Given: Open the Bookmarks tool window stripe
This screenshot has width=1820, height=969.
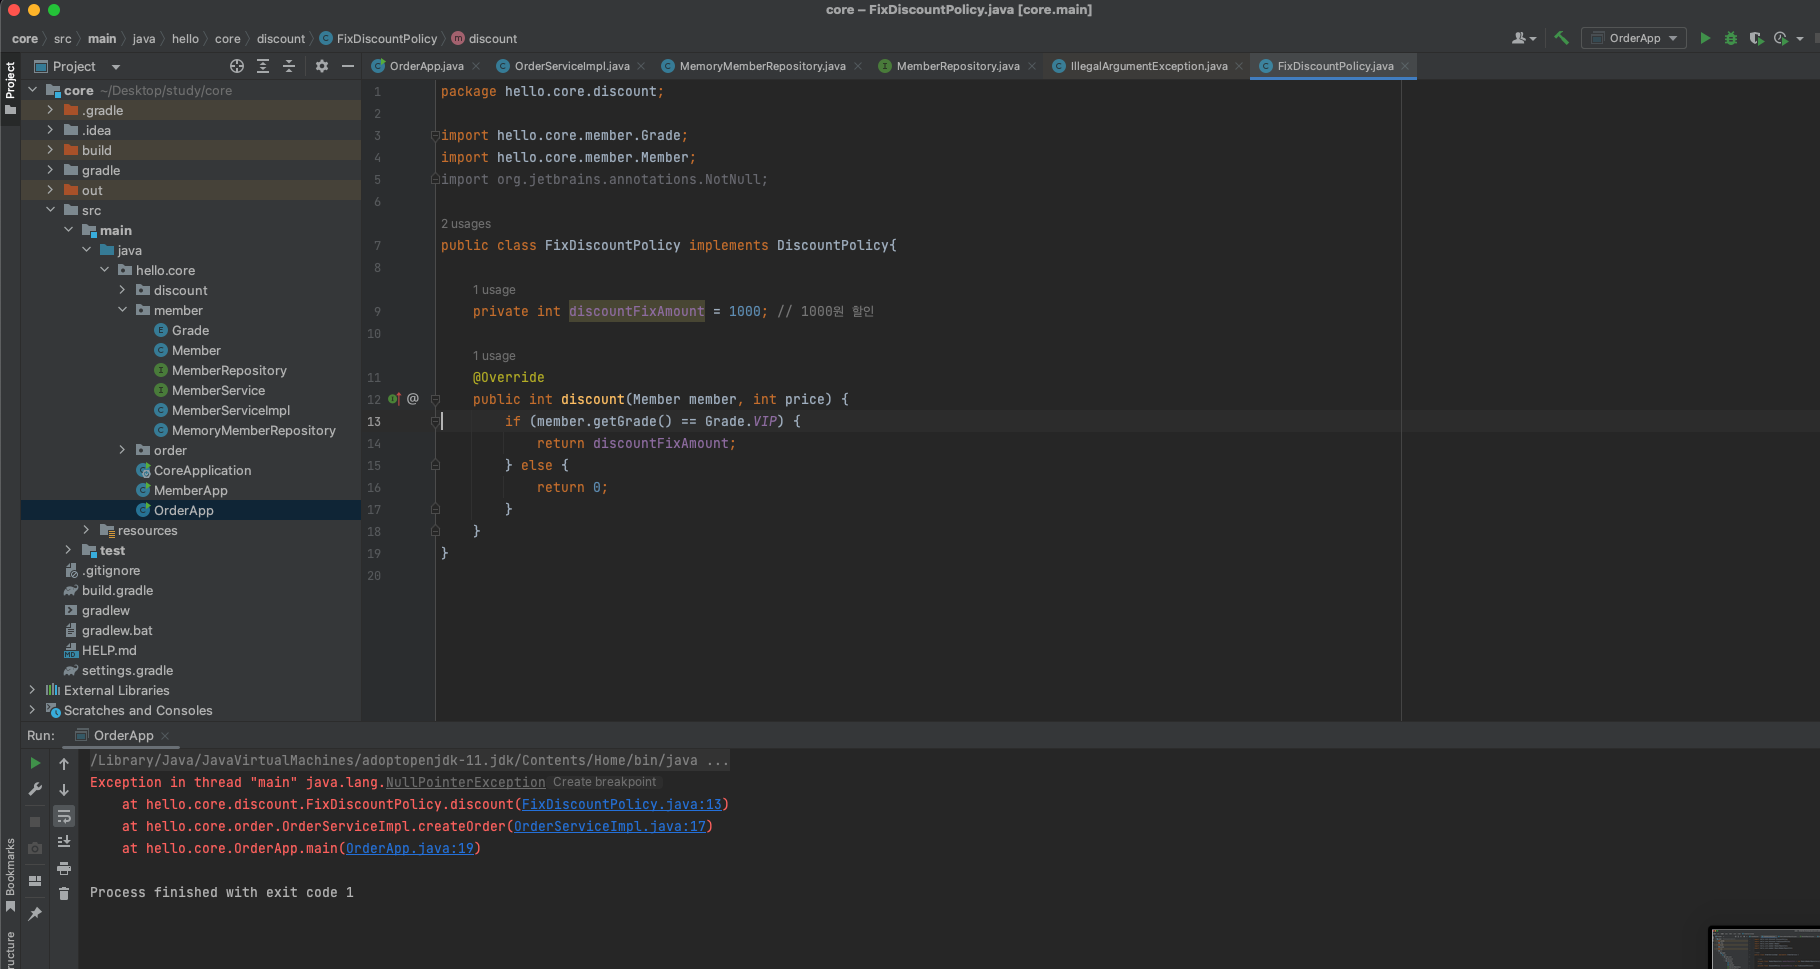Looking at the screenshot, I should tap(10, 874).
